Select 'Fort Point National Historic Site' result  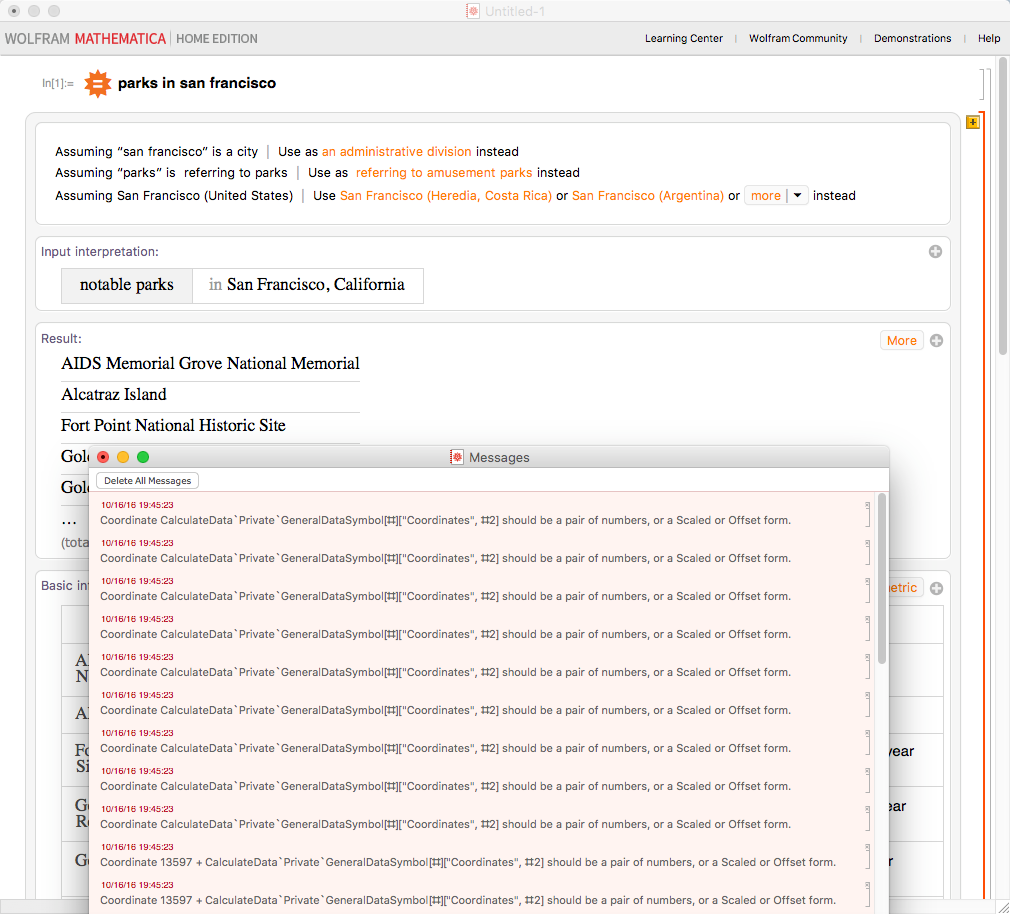click(x=173, y=426)
